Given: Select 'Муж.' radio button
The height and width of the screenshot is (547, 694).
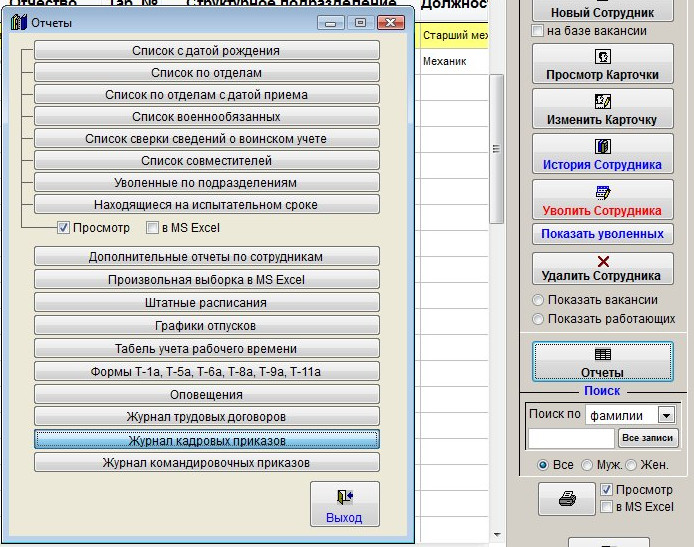Looking at the screenshot, I should tap(587, 465).
